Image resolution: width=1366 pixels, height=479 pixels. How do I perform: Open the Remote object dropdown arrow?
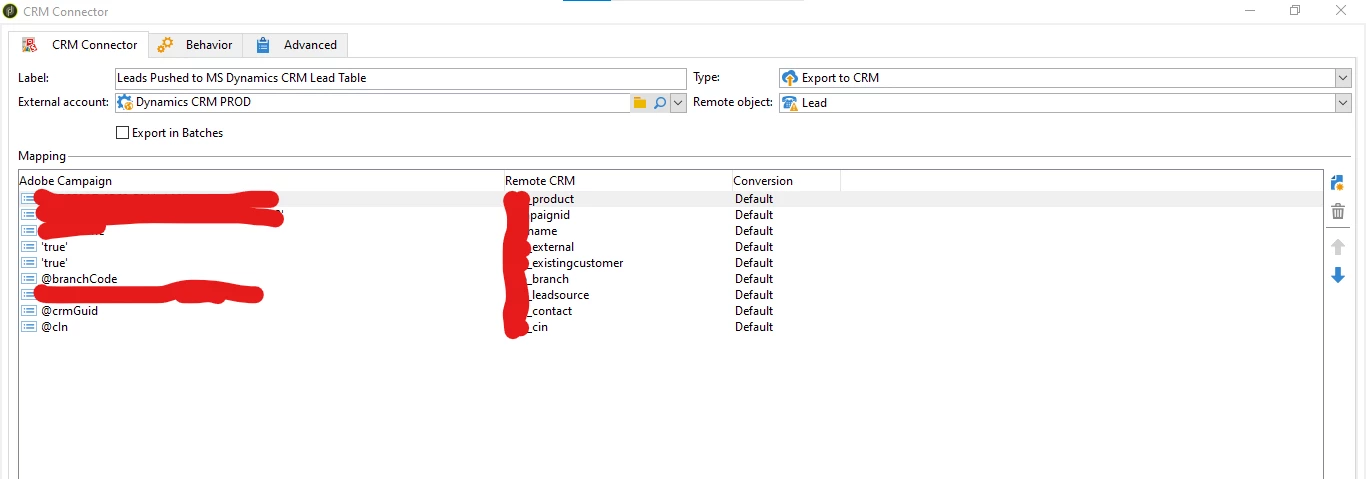click(x=1342, y=103)
